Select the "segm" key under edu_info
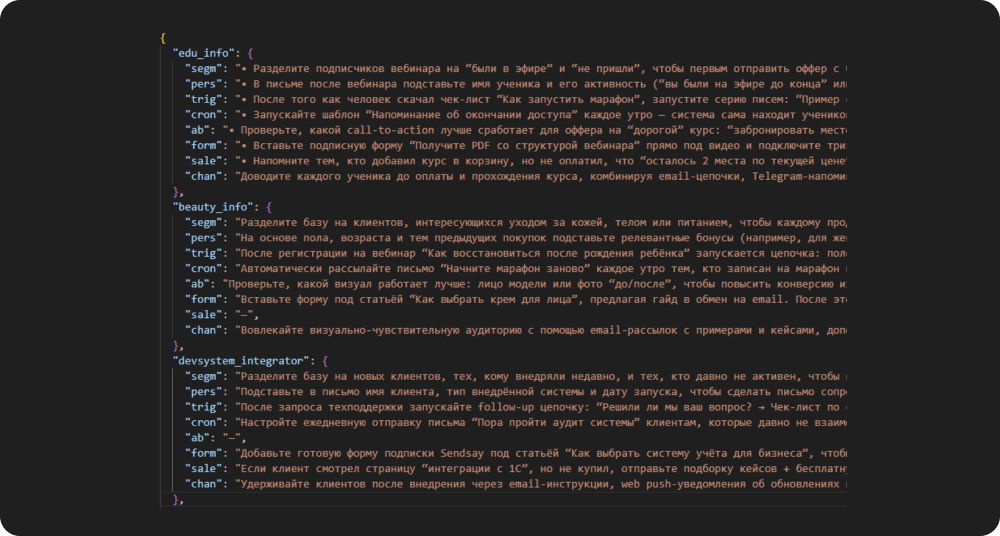 pyautogui.click(x=204, y=68)
